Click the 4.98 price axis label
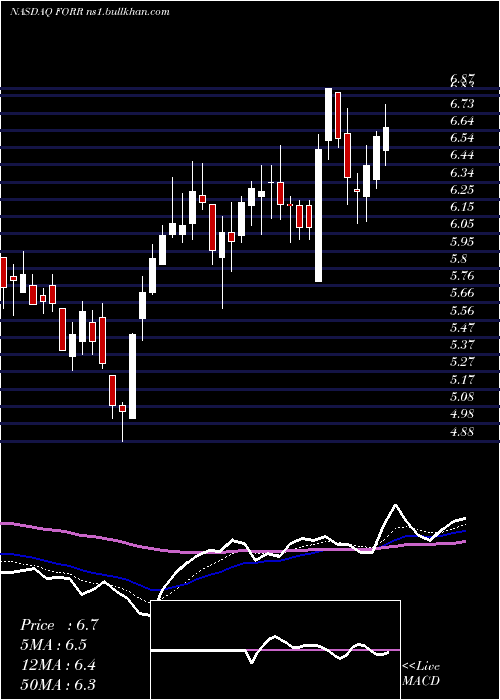The height and width of the screenshot is (700, 500). point(462,413)
